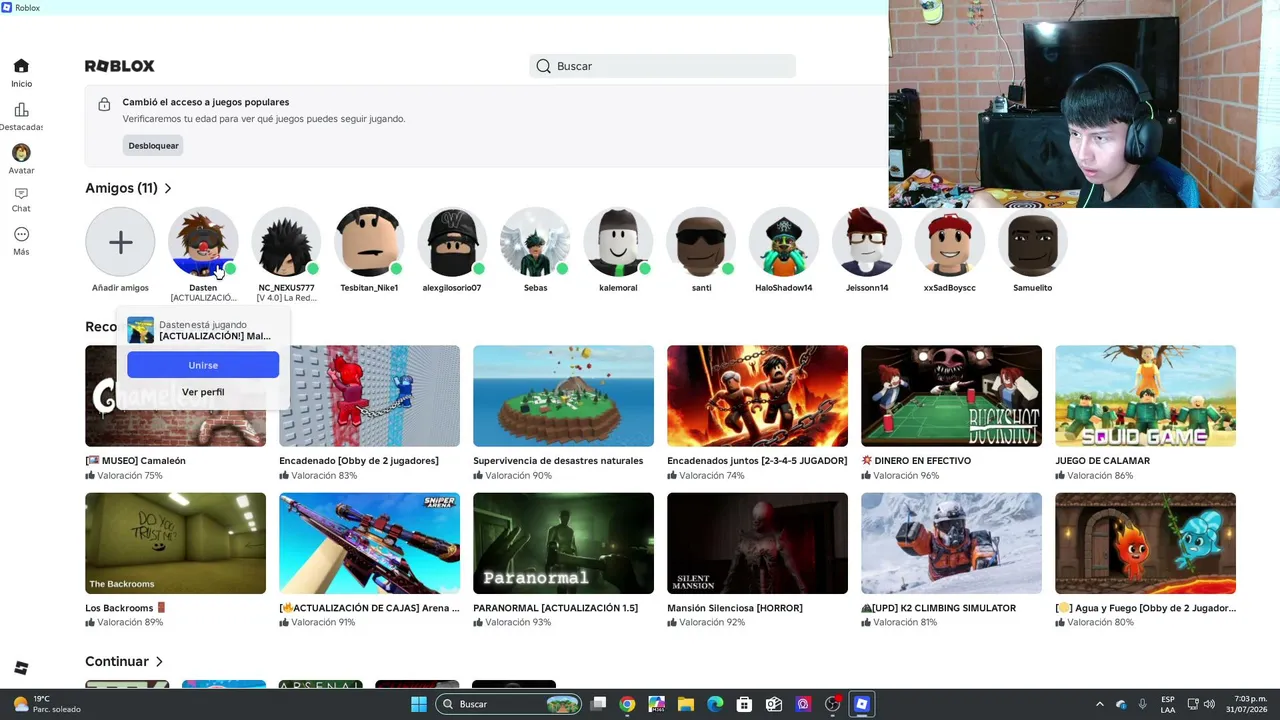Click 'Mansión Silenciosa [HORROR]' title
Screen dimensions: 1280x720
tap(734, 608)
